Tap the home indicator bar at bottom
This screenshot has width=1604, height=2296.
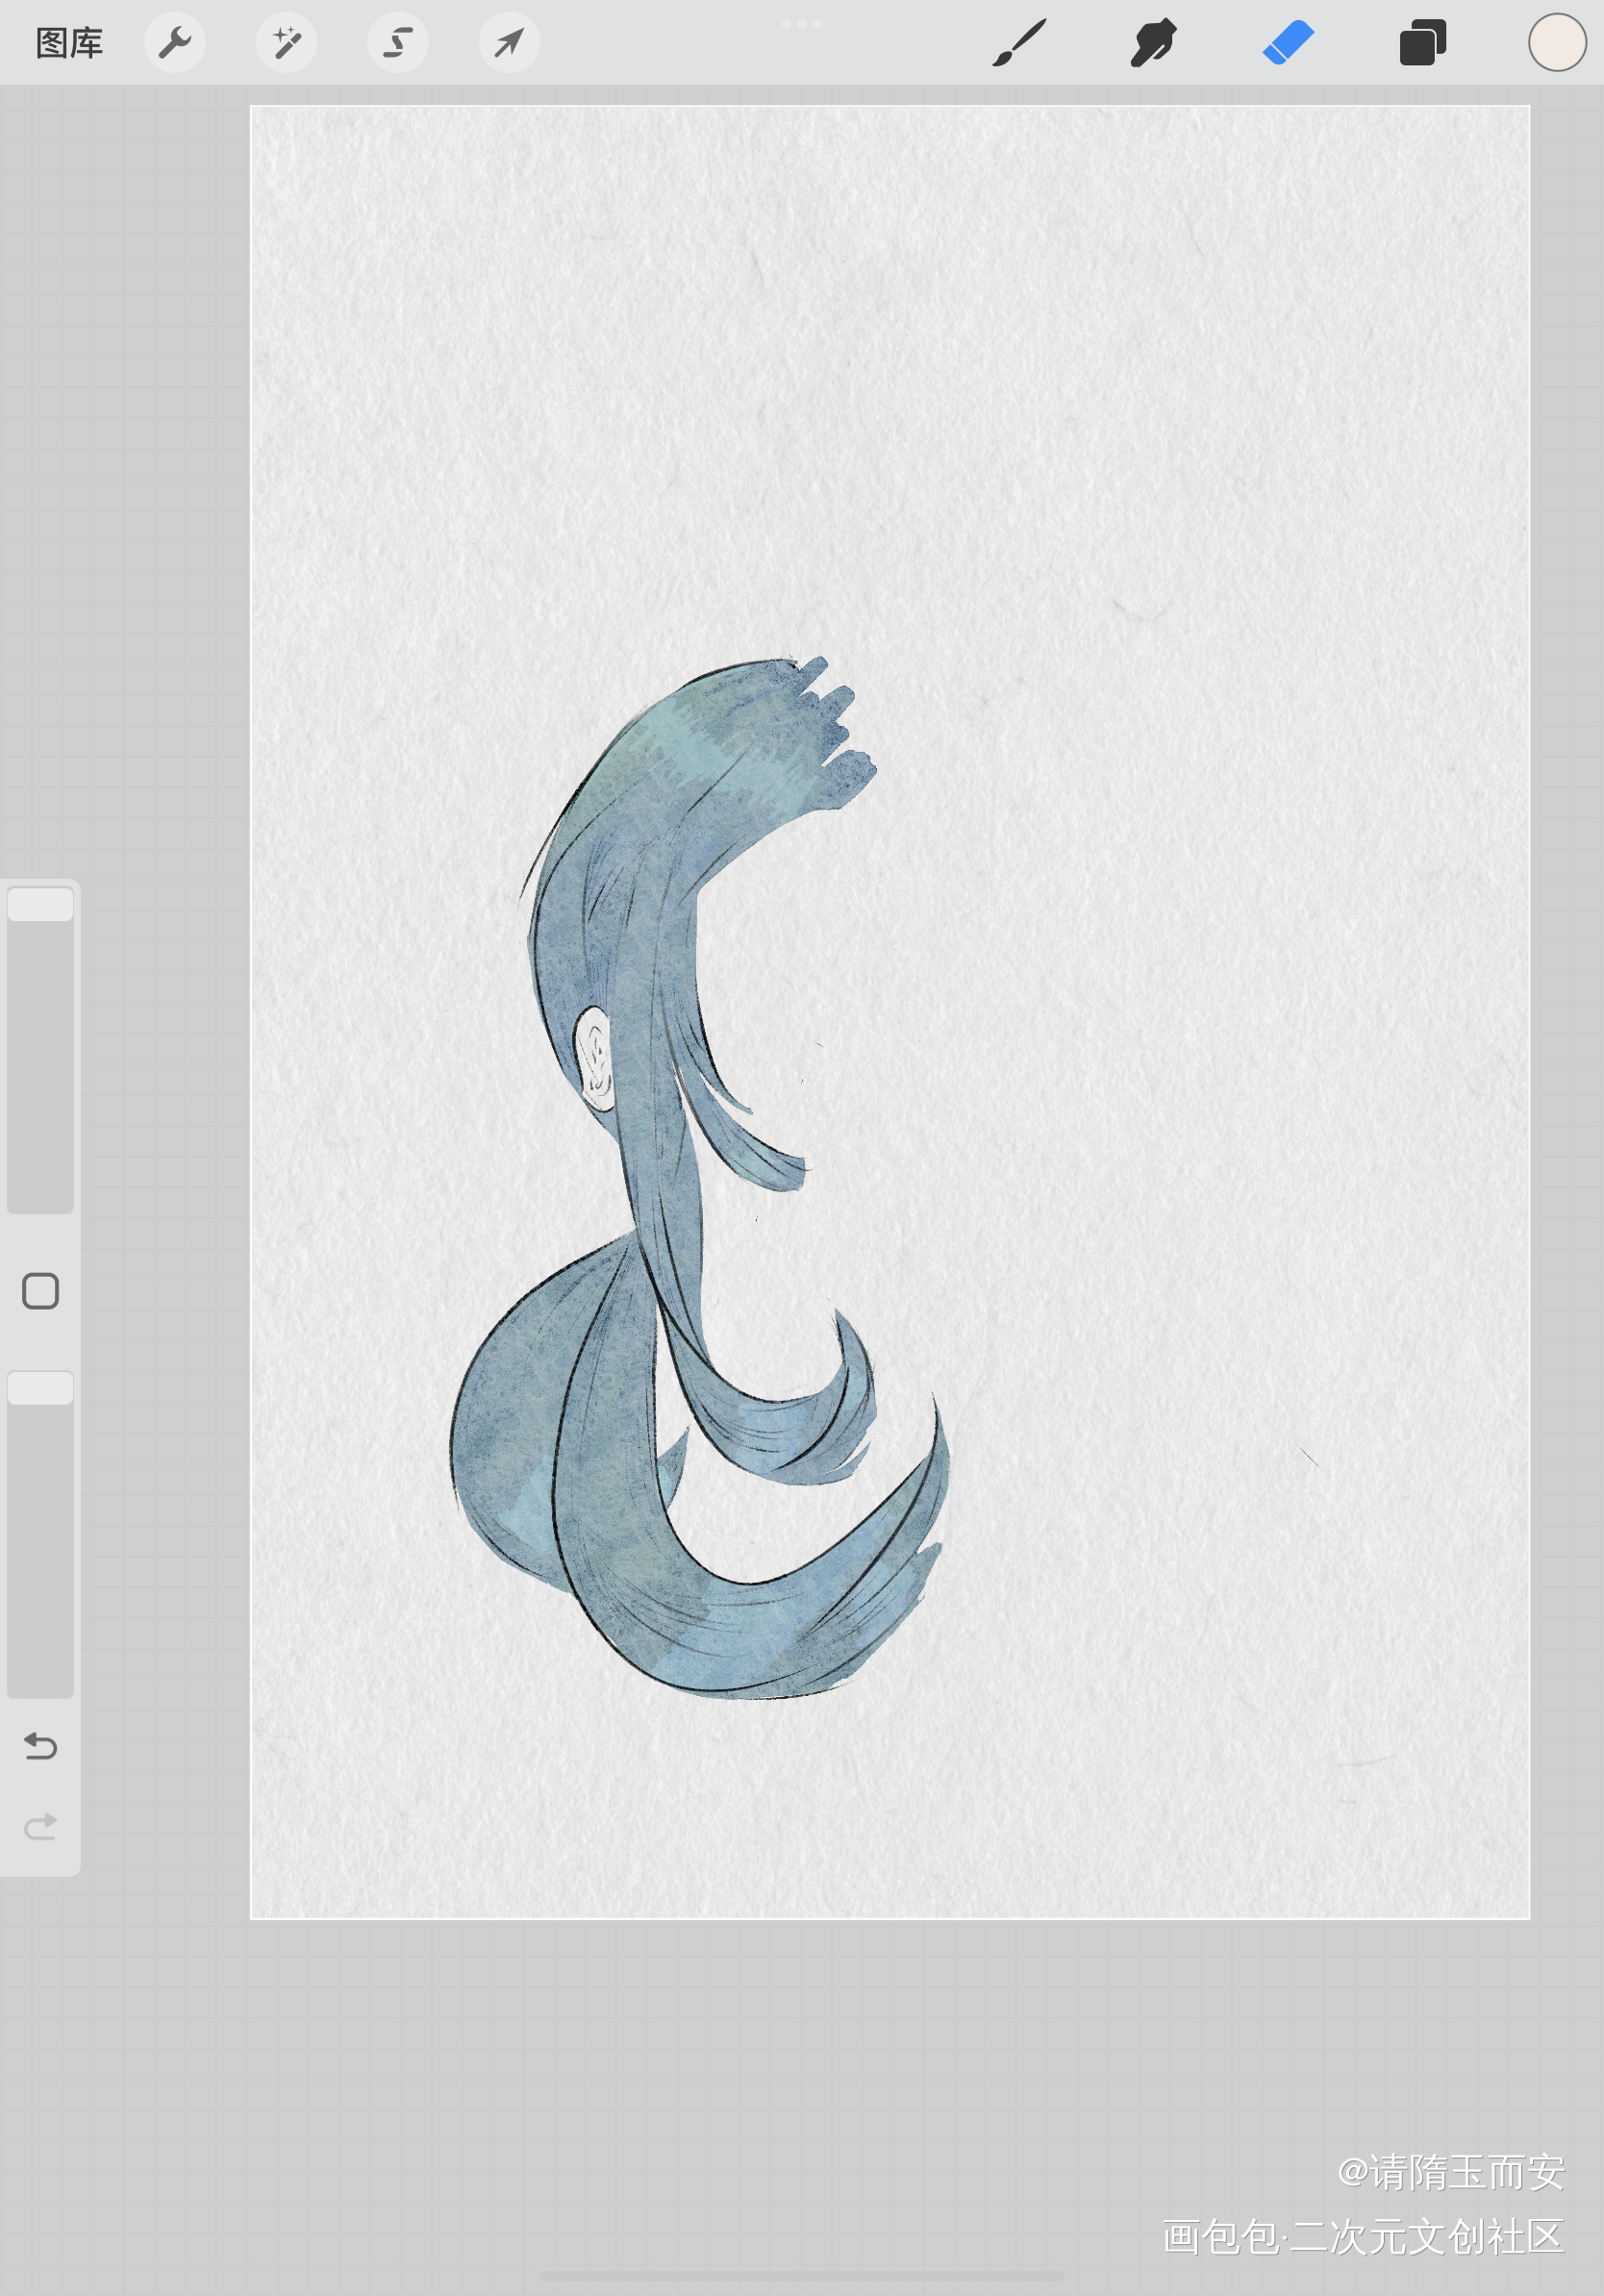point(801,2275)
